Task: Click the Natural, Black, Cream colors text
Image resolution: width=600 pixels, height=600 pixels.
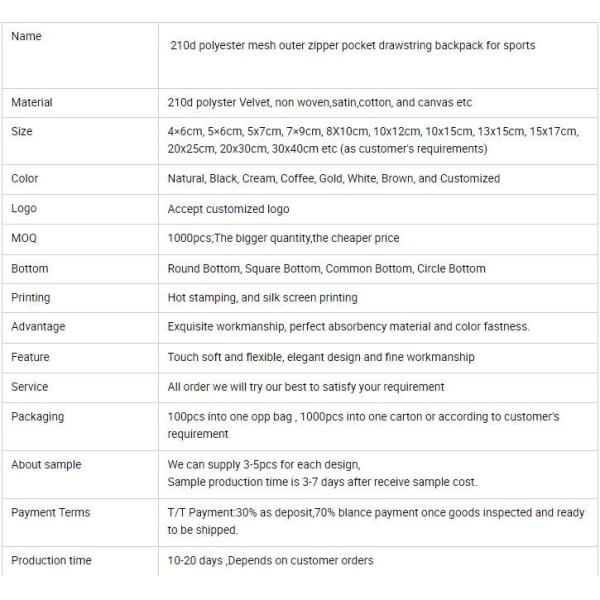Action: point(333,179)
